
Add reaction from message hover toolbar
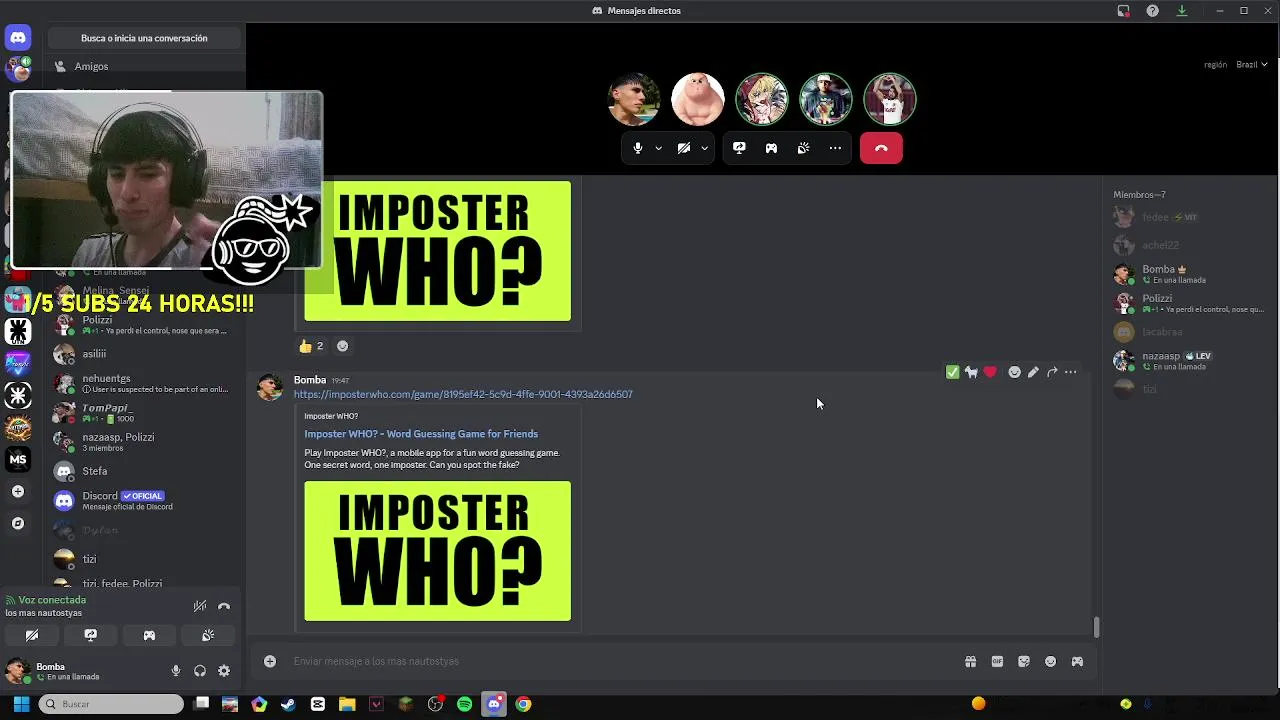coord(1014,372)
